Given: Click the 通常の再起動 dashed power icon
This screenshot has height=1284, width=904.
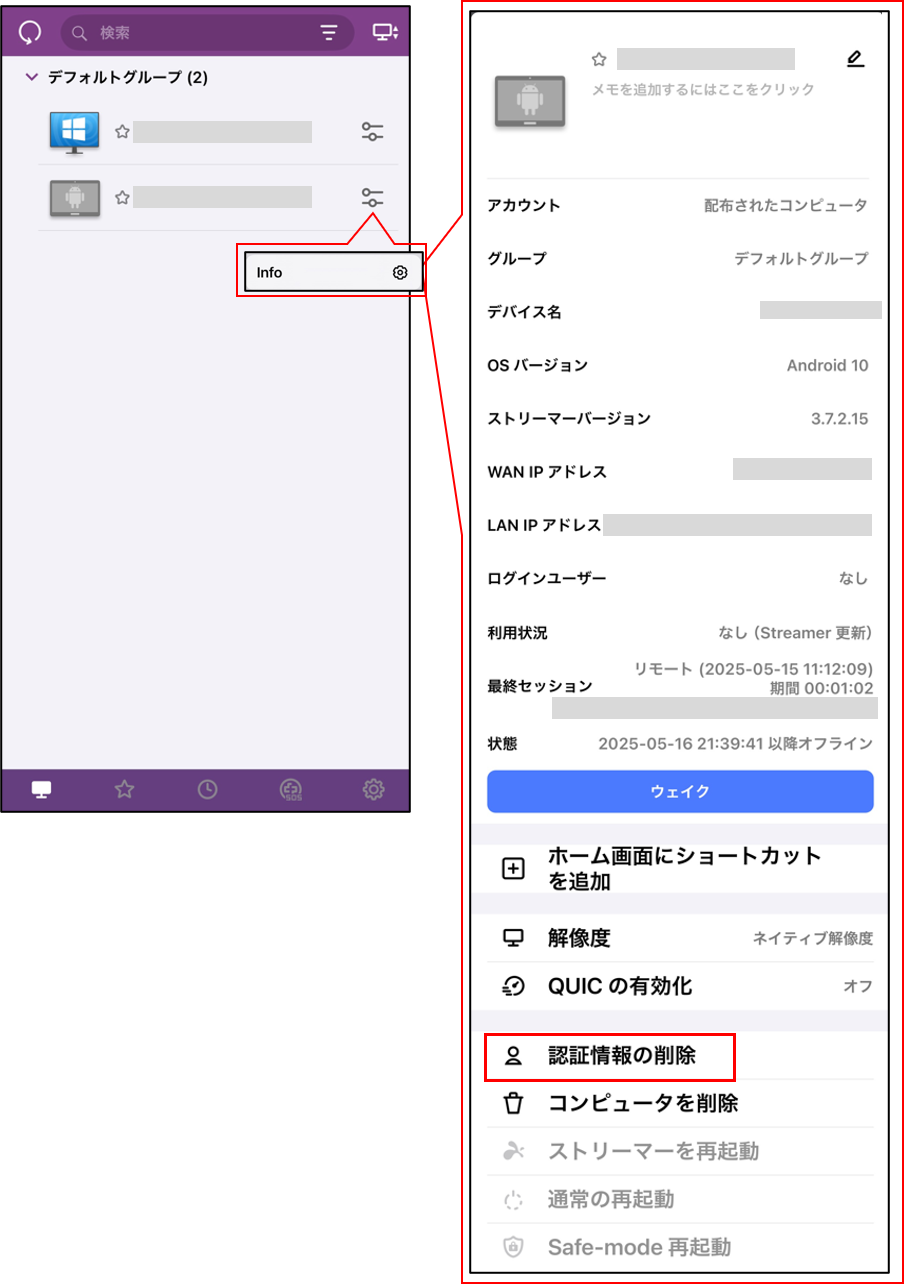Looking at the screenshot, I should click(513, 1199).
